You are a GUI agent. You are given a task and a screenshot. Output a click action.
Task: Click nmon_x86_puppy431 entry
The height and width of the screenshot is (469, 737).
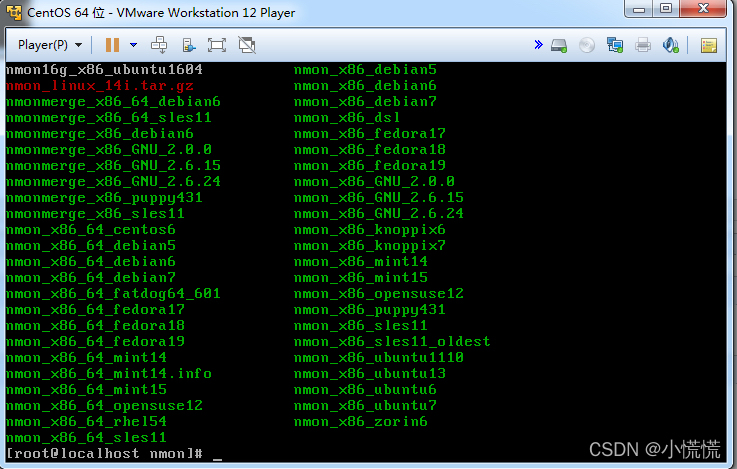[x=369, y=310]
